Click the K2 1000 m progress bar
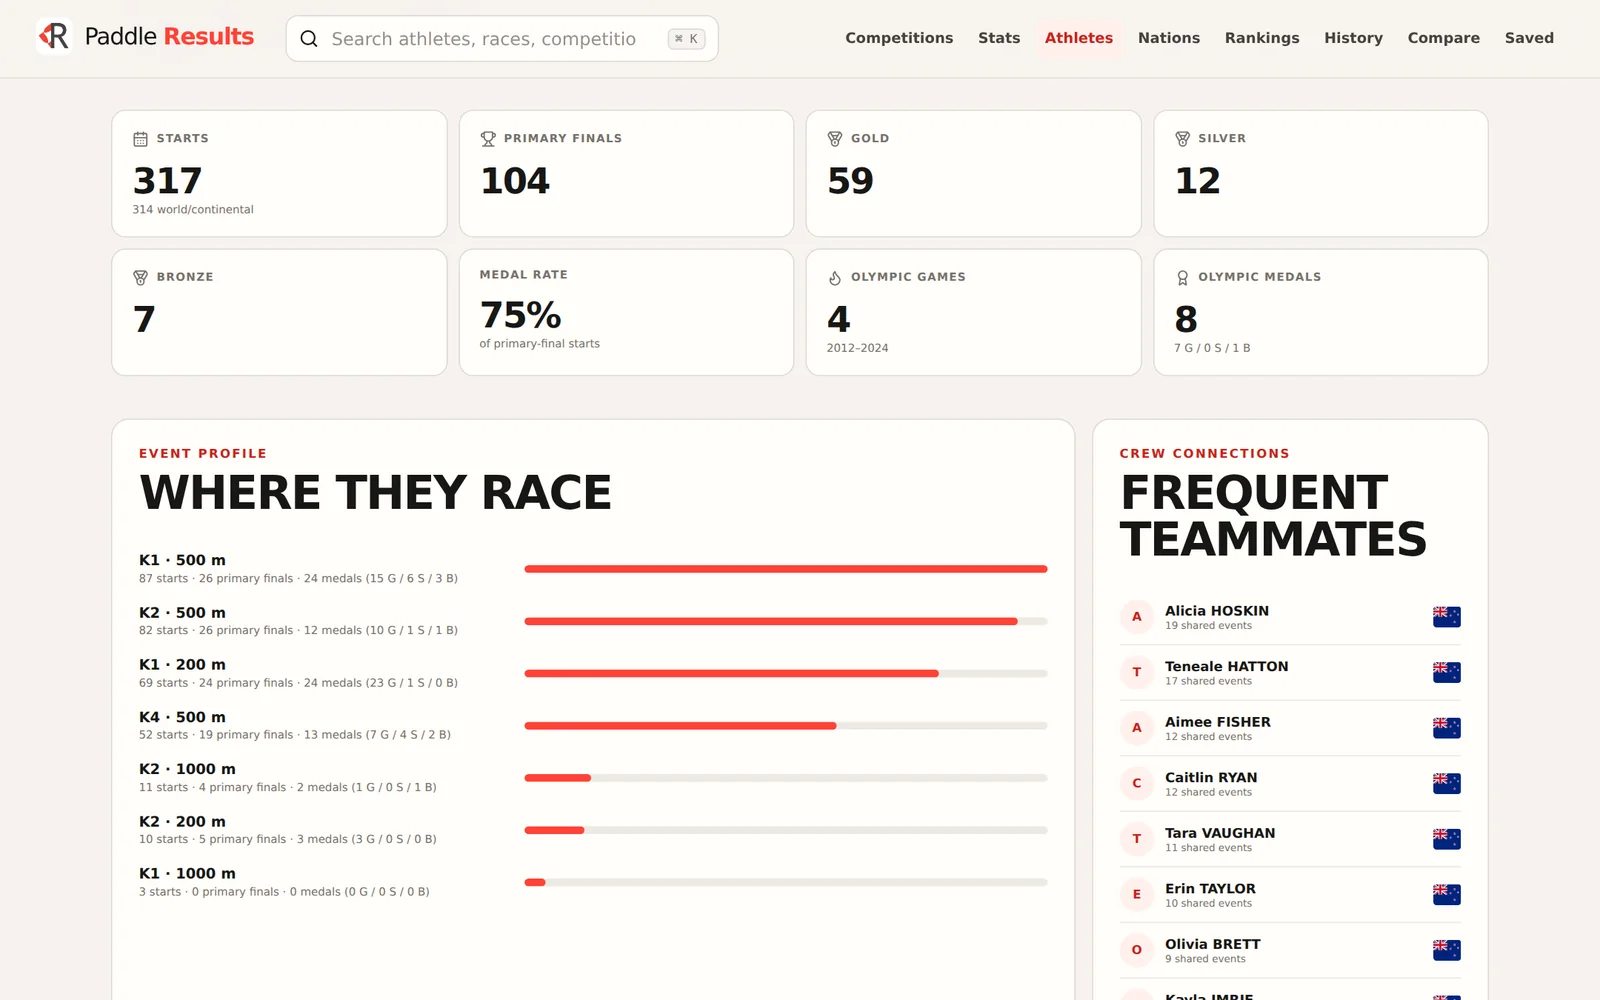Viewport: 1600px width, 1000px height. [786, 778]
